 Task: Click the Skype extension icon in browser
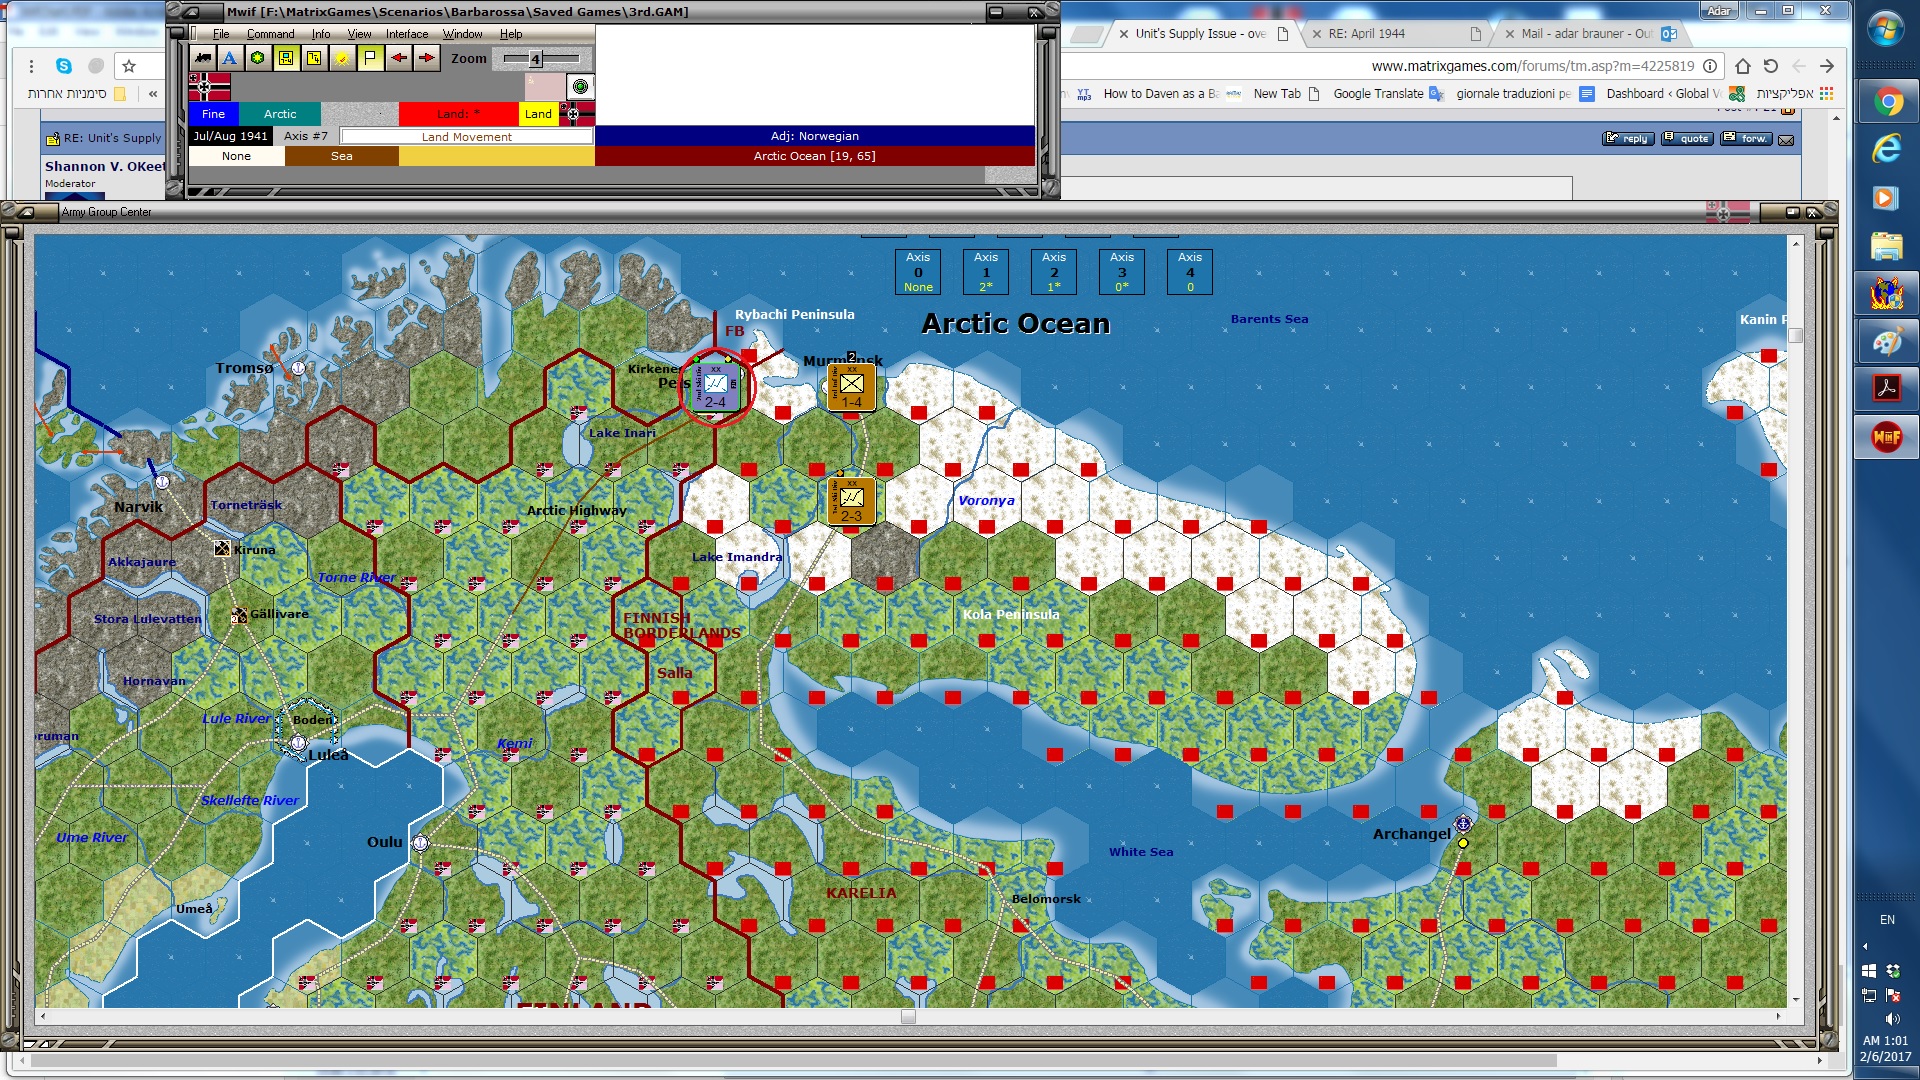tap(64, 66)
